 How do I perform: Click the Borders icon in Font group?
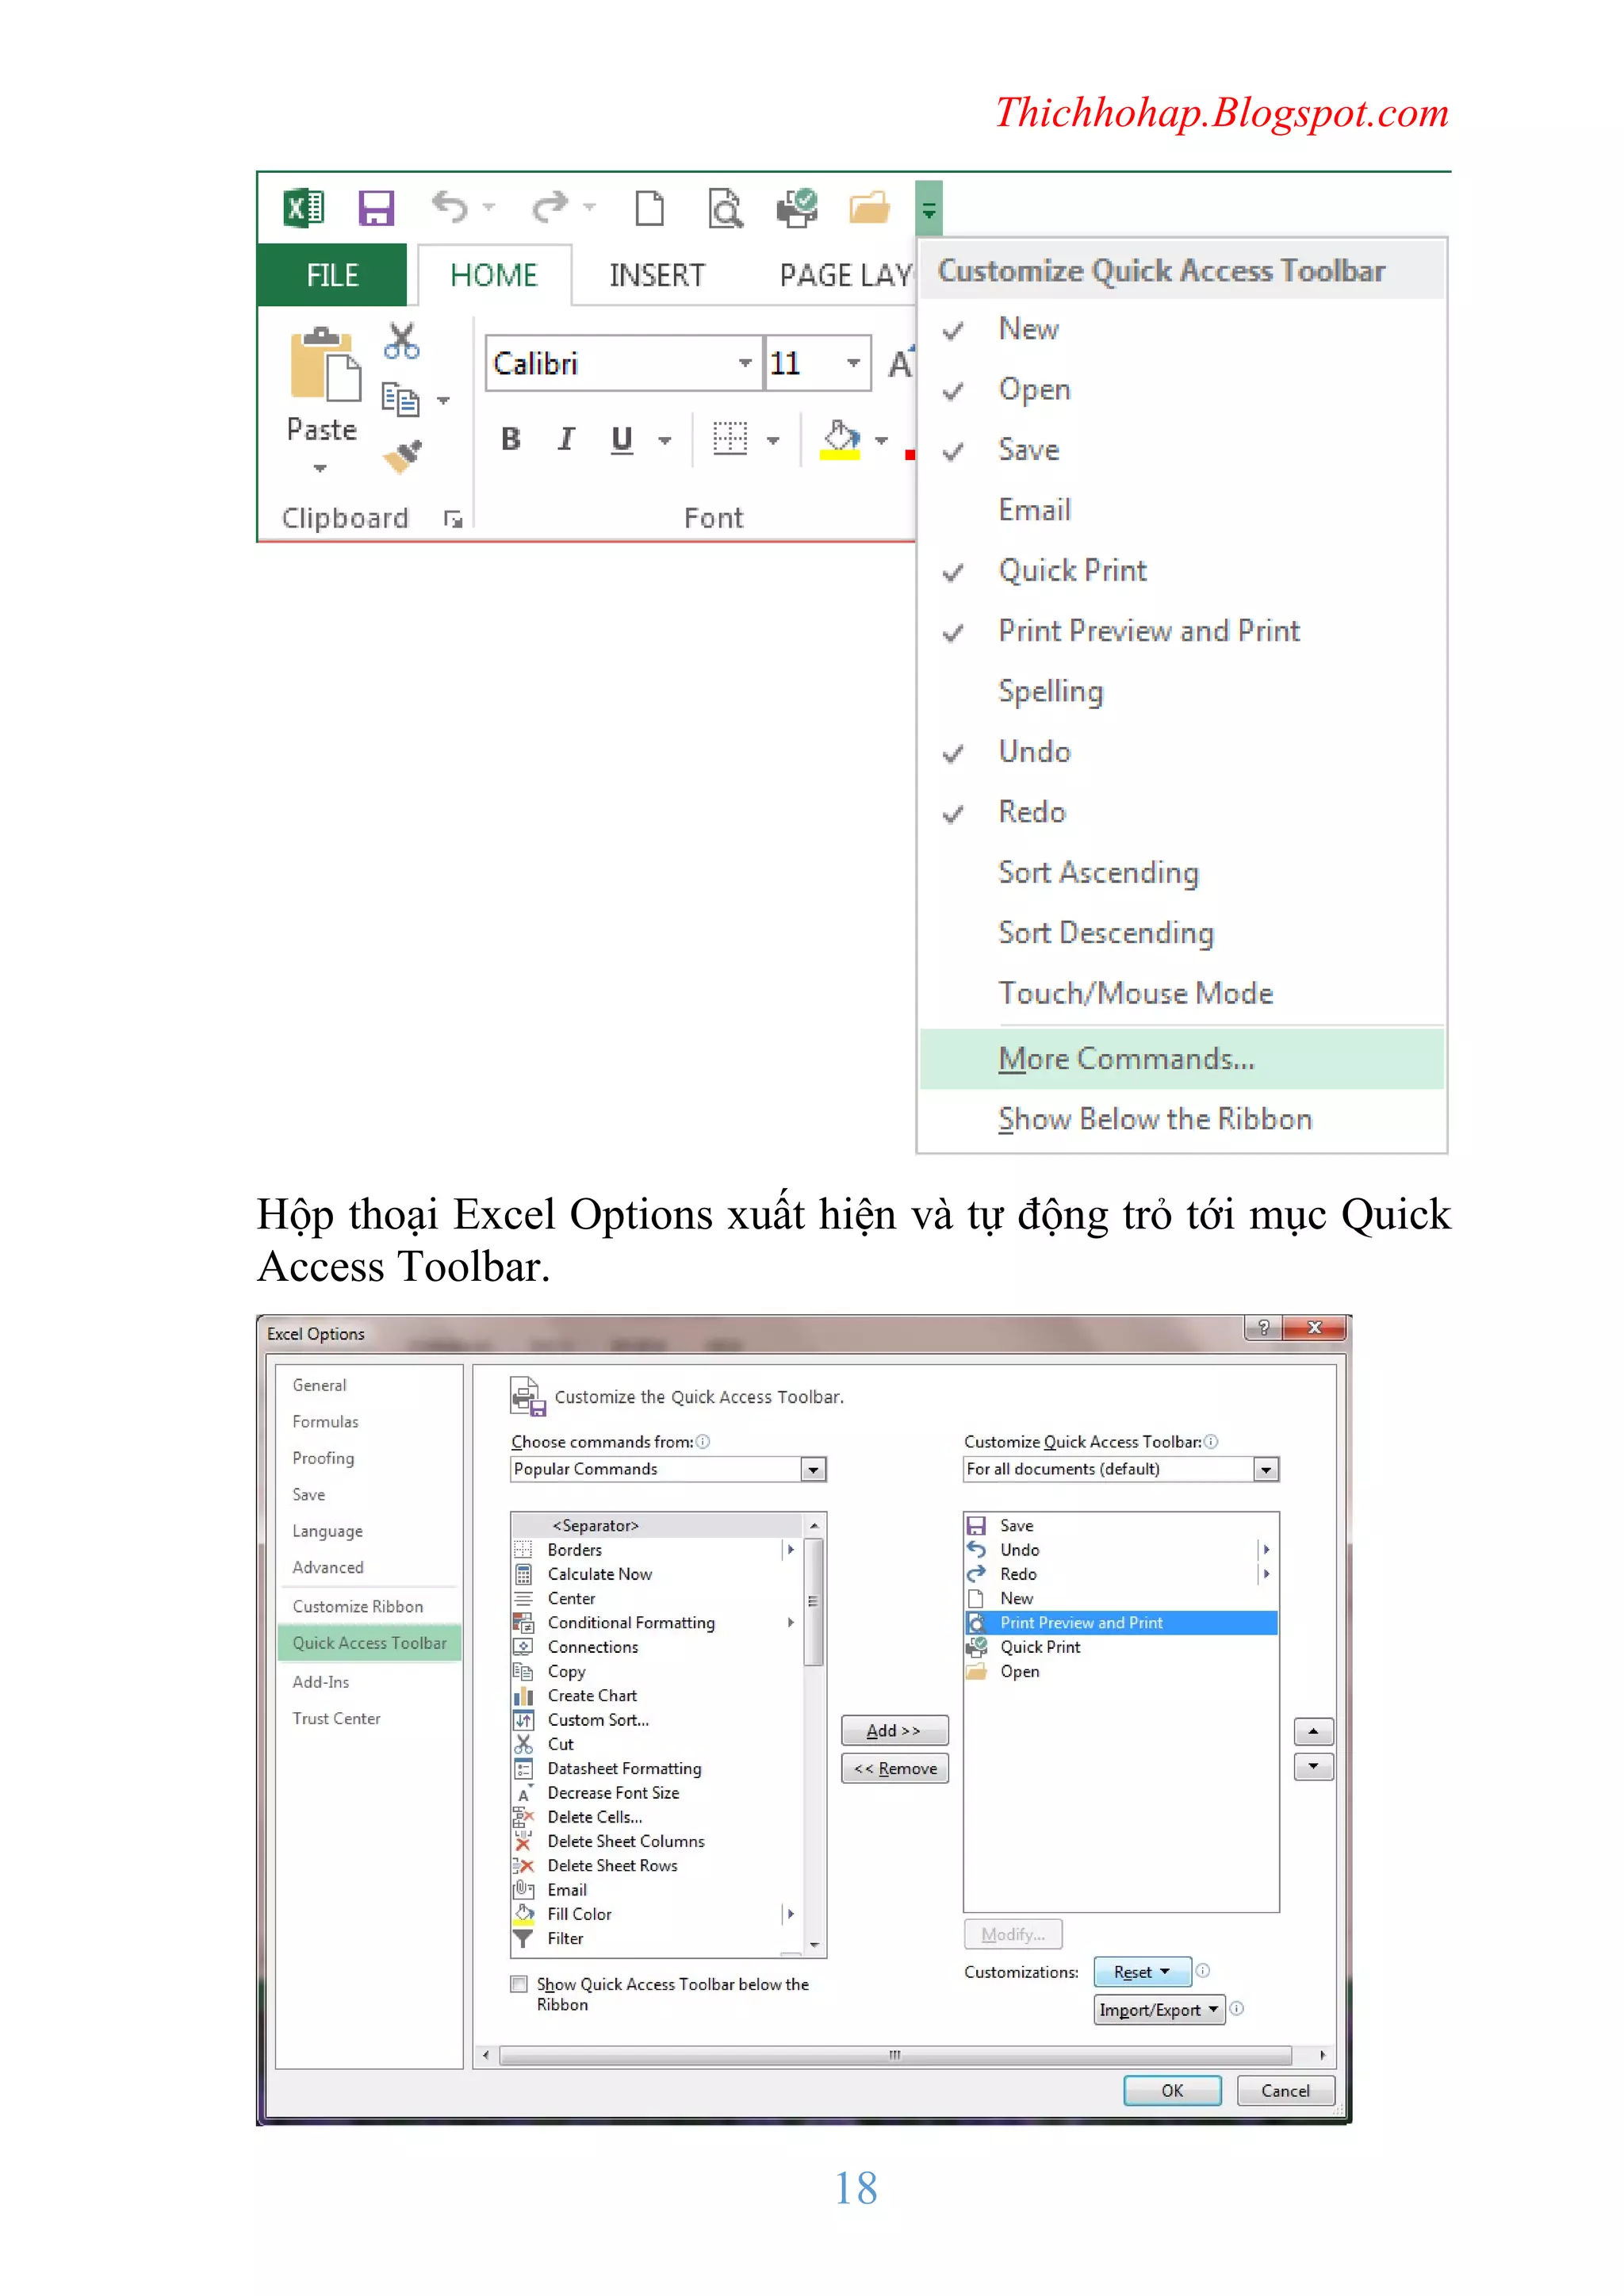click(730, 439)
